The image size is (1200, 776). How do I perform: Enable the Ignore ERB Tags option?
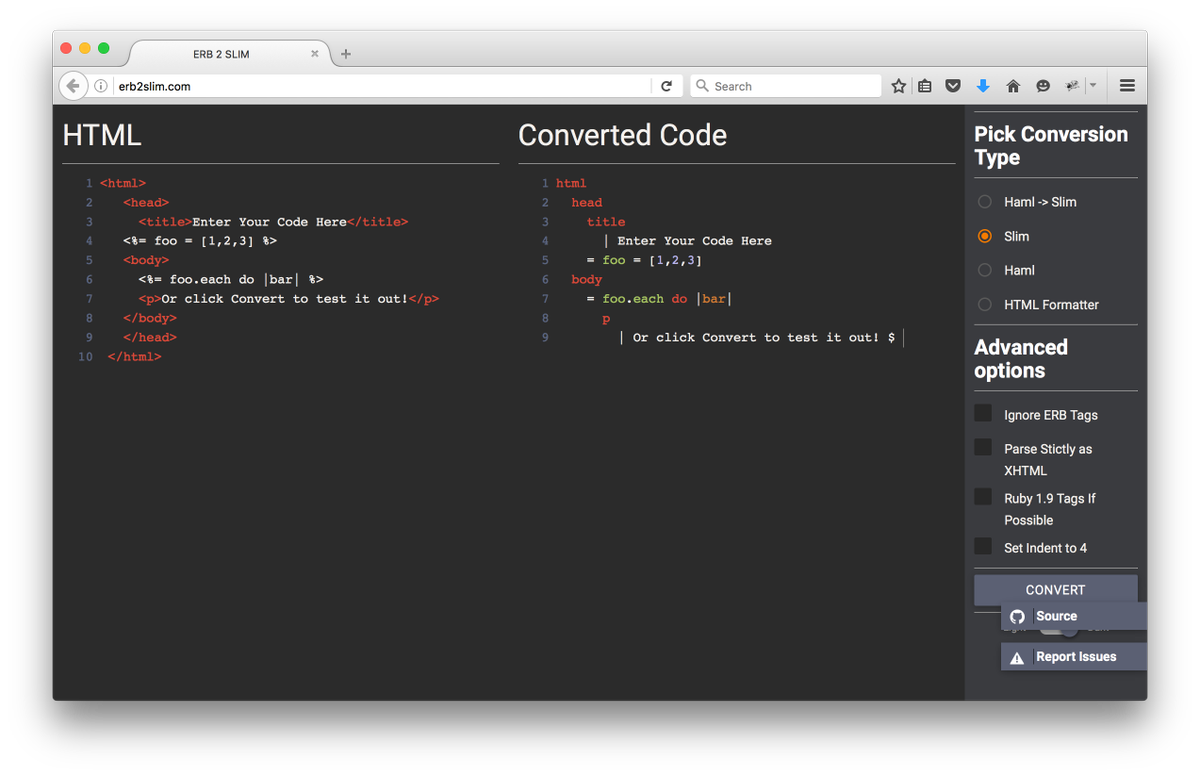pyautogui.click(x=983, y=412)
